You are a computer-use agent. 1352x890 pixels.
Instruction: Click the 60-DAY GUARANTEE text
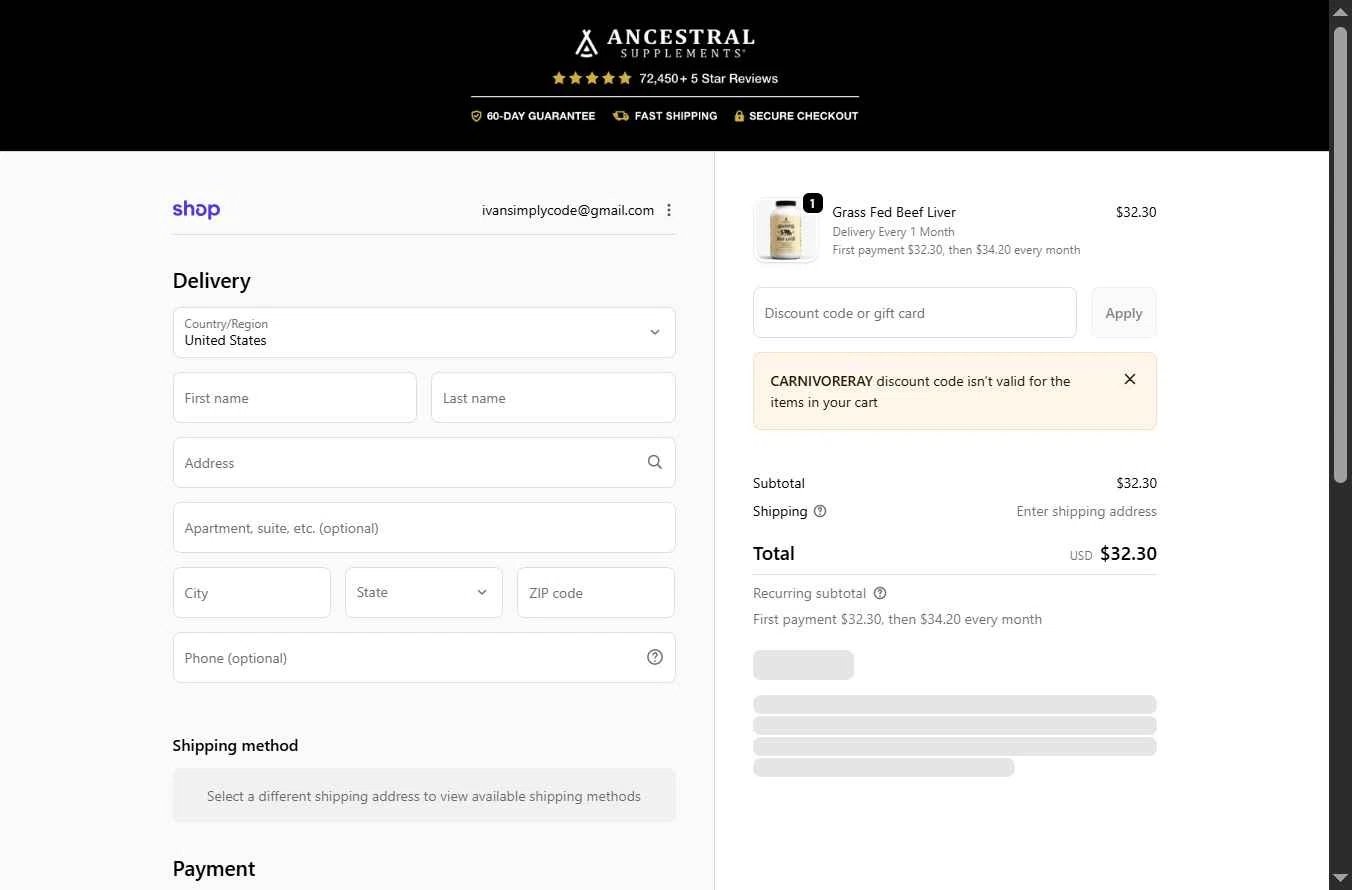click(541, 116)
